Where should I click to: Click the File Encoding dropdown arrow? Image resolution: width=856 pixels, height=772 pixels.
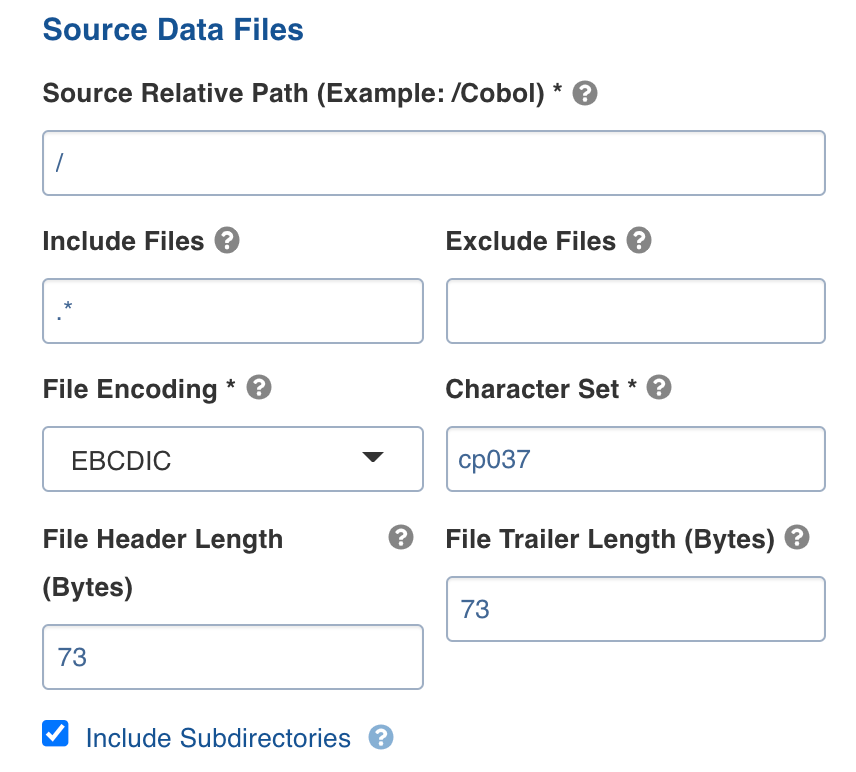click(x=372, y=458)
